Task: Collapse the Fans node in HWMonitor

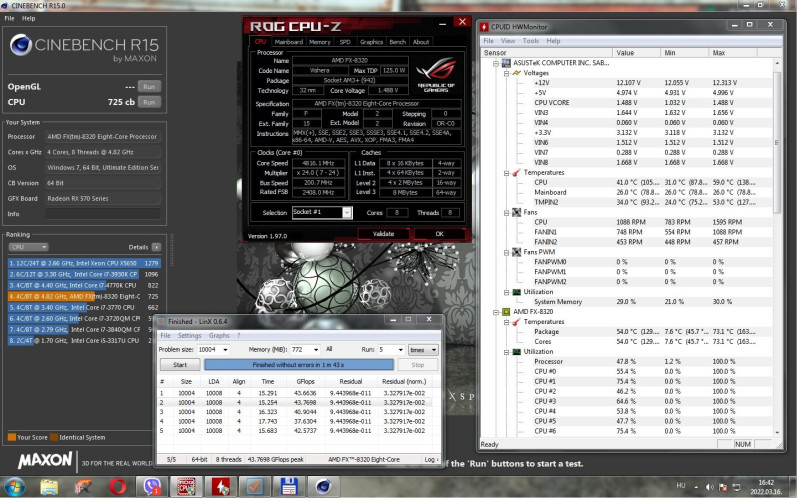Action: [506, 212]
